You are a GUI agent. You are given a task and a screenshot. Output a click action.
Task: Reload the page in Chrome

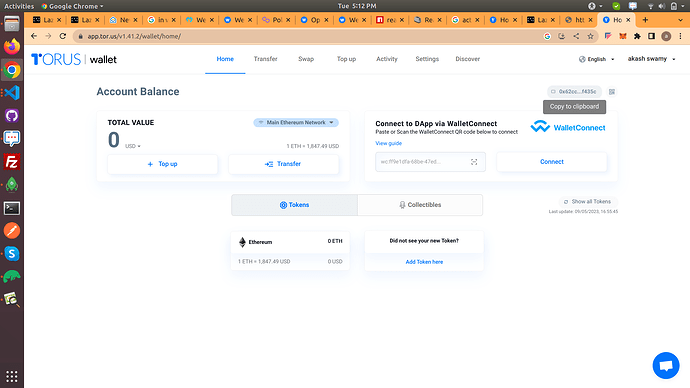coord(62,36)
